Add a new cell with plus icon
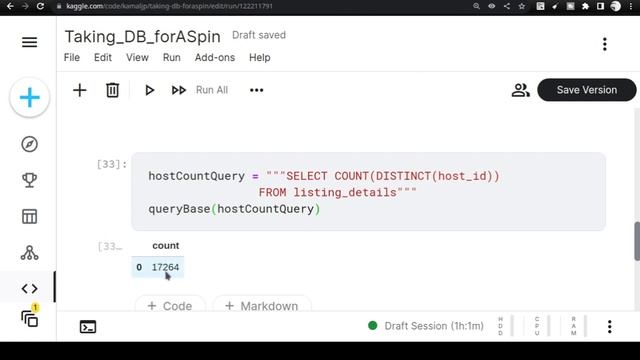 80,90
